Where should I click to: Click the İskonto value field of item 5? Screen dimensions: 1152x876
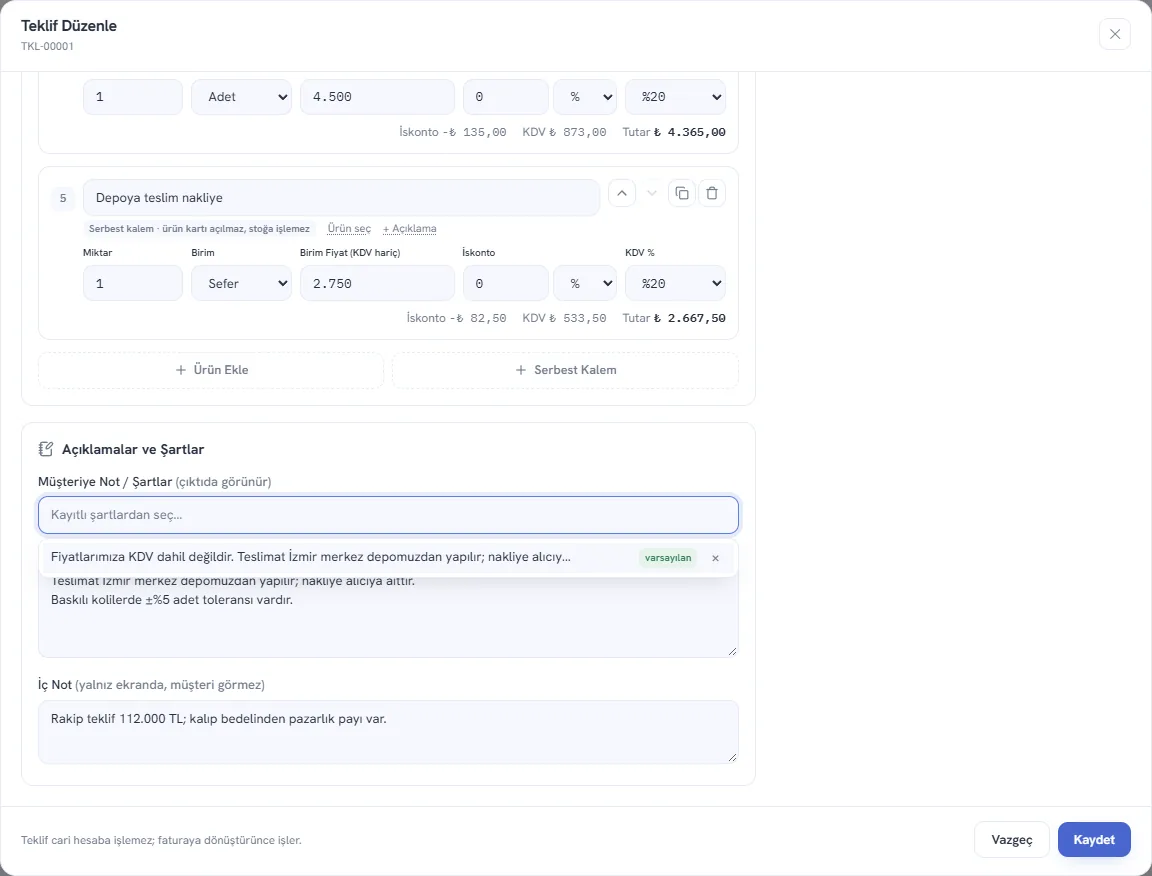pyautogui.click(x=506, y=284)
